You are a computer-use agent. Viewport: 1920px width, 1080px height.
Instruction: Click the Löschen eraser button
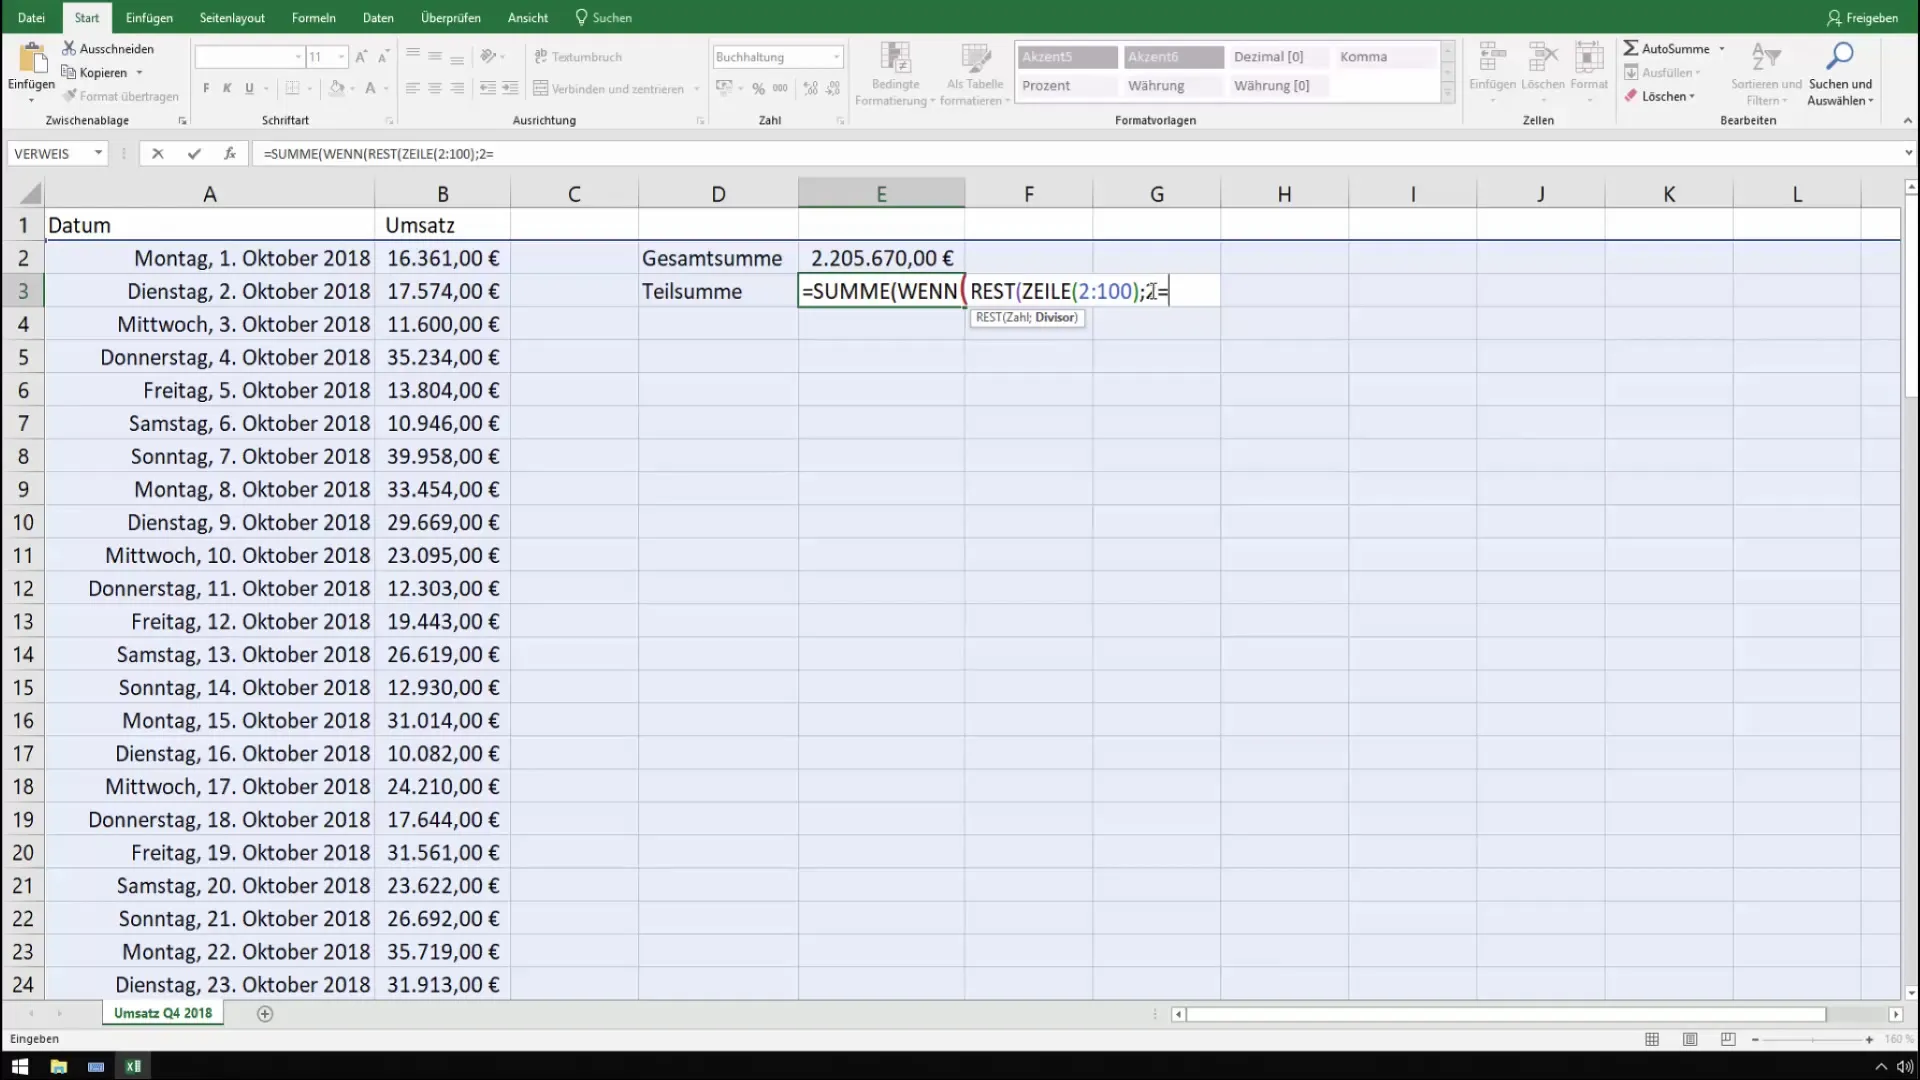coord(1659,96)
